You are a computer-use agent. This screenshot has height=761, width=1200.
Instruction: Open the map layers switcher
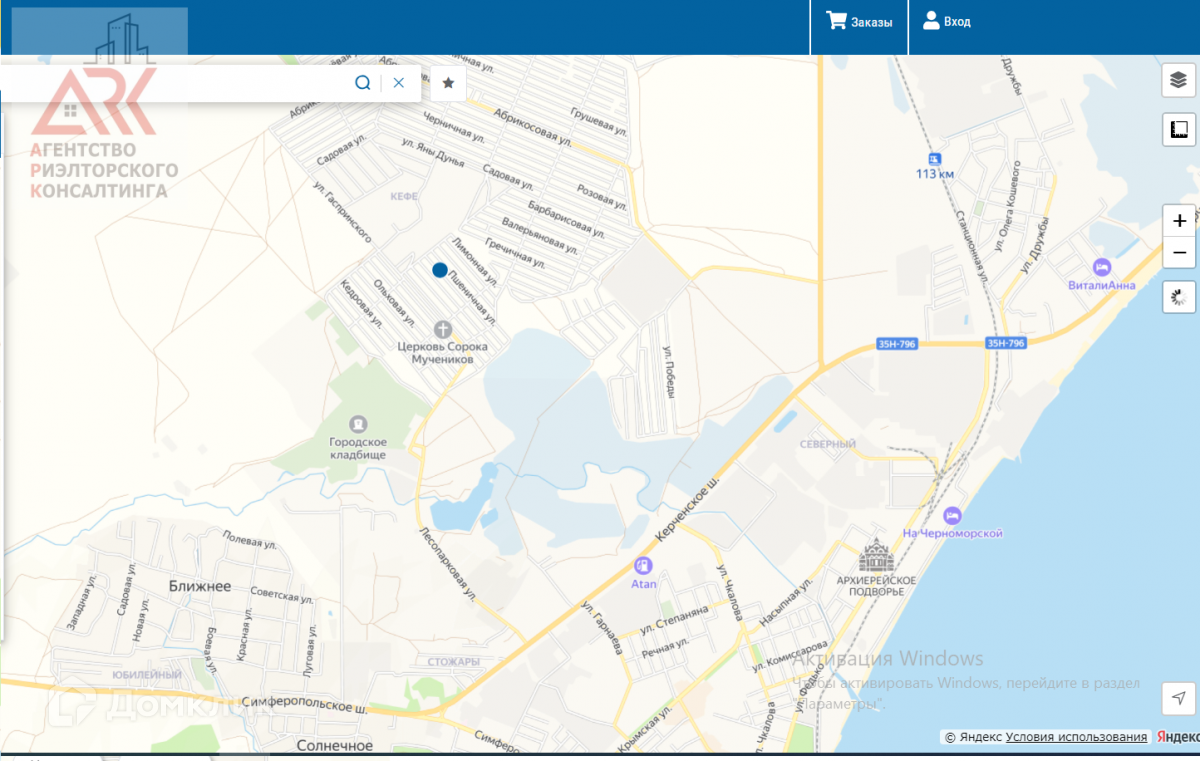click(x=1178, y=81)
